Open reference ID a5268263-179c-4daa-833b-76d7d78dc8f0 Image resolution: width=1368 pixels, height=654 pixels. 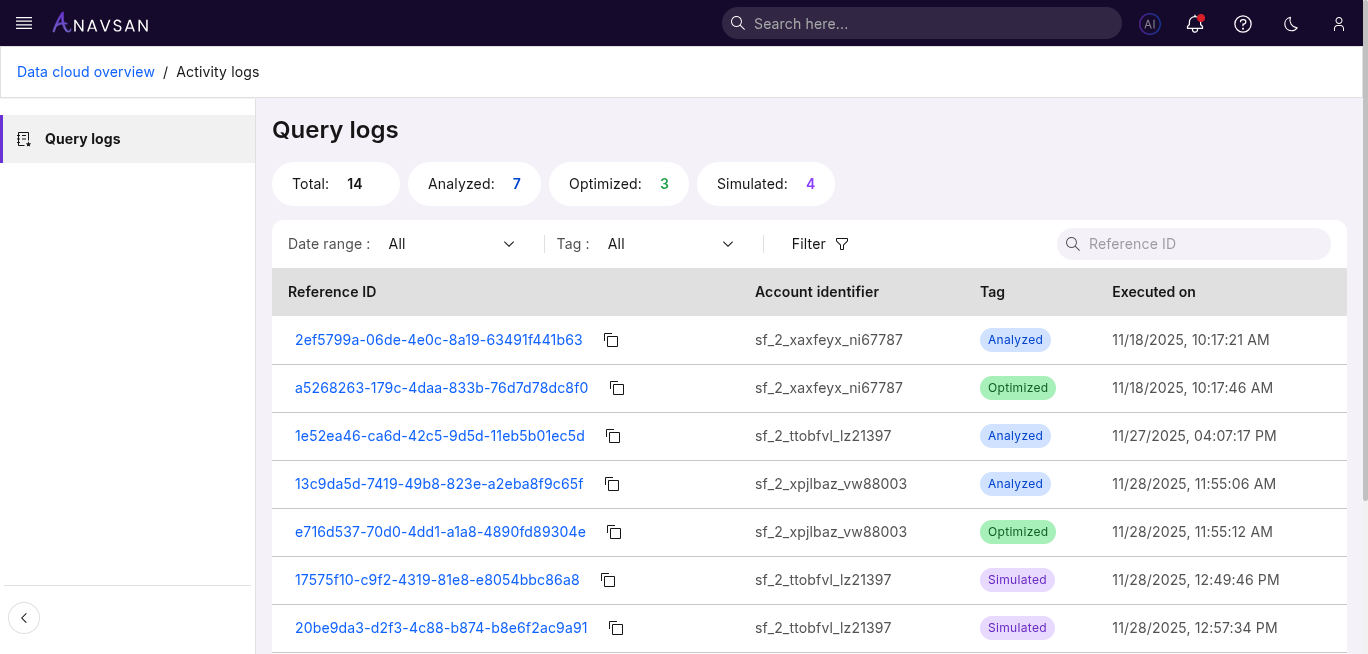(442, 388)
